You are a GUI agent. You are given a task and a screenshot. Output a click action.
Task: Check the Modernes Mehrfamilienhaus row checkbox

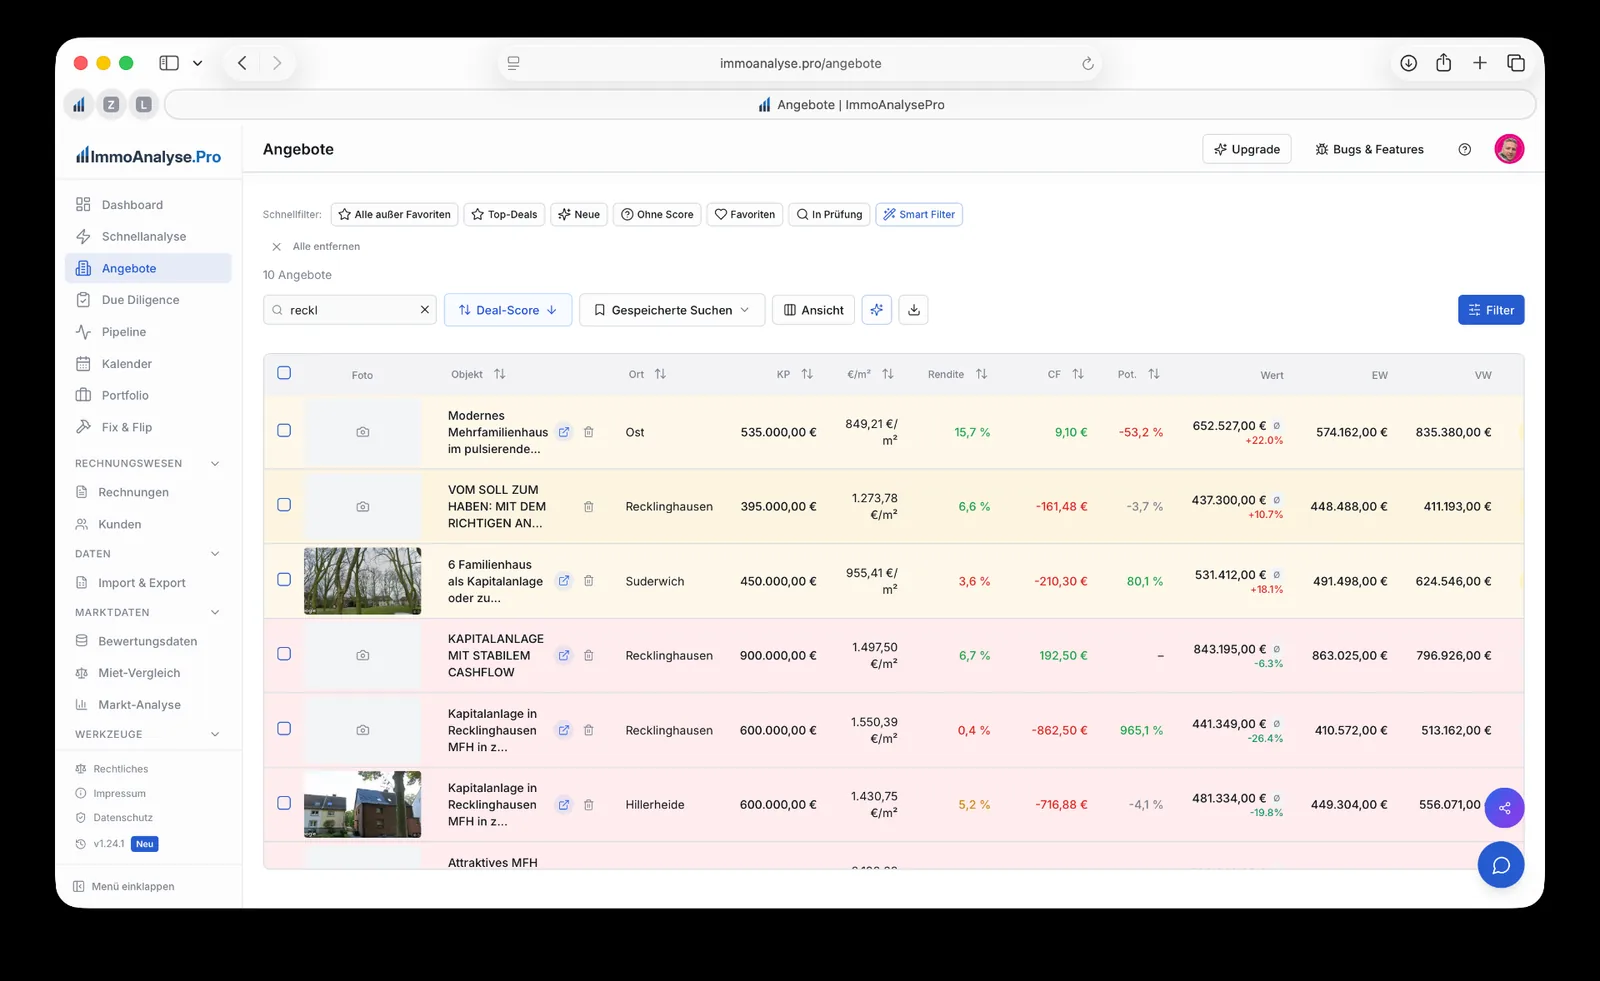[x=284, y=431]
